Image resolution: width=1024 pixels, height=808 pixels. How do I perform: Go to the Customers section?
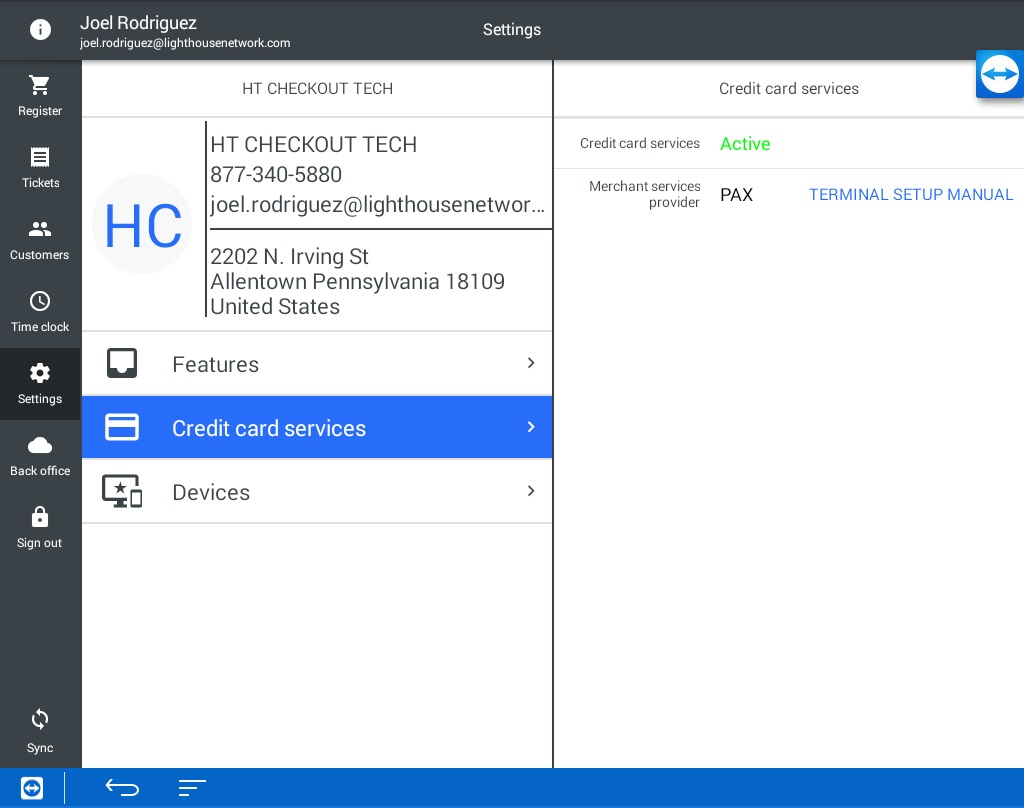[x=40, y=230]
